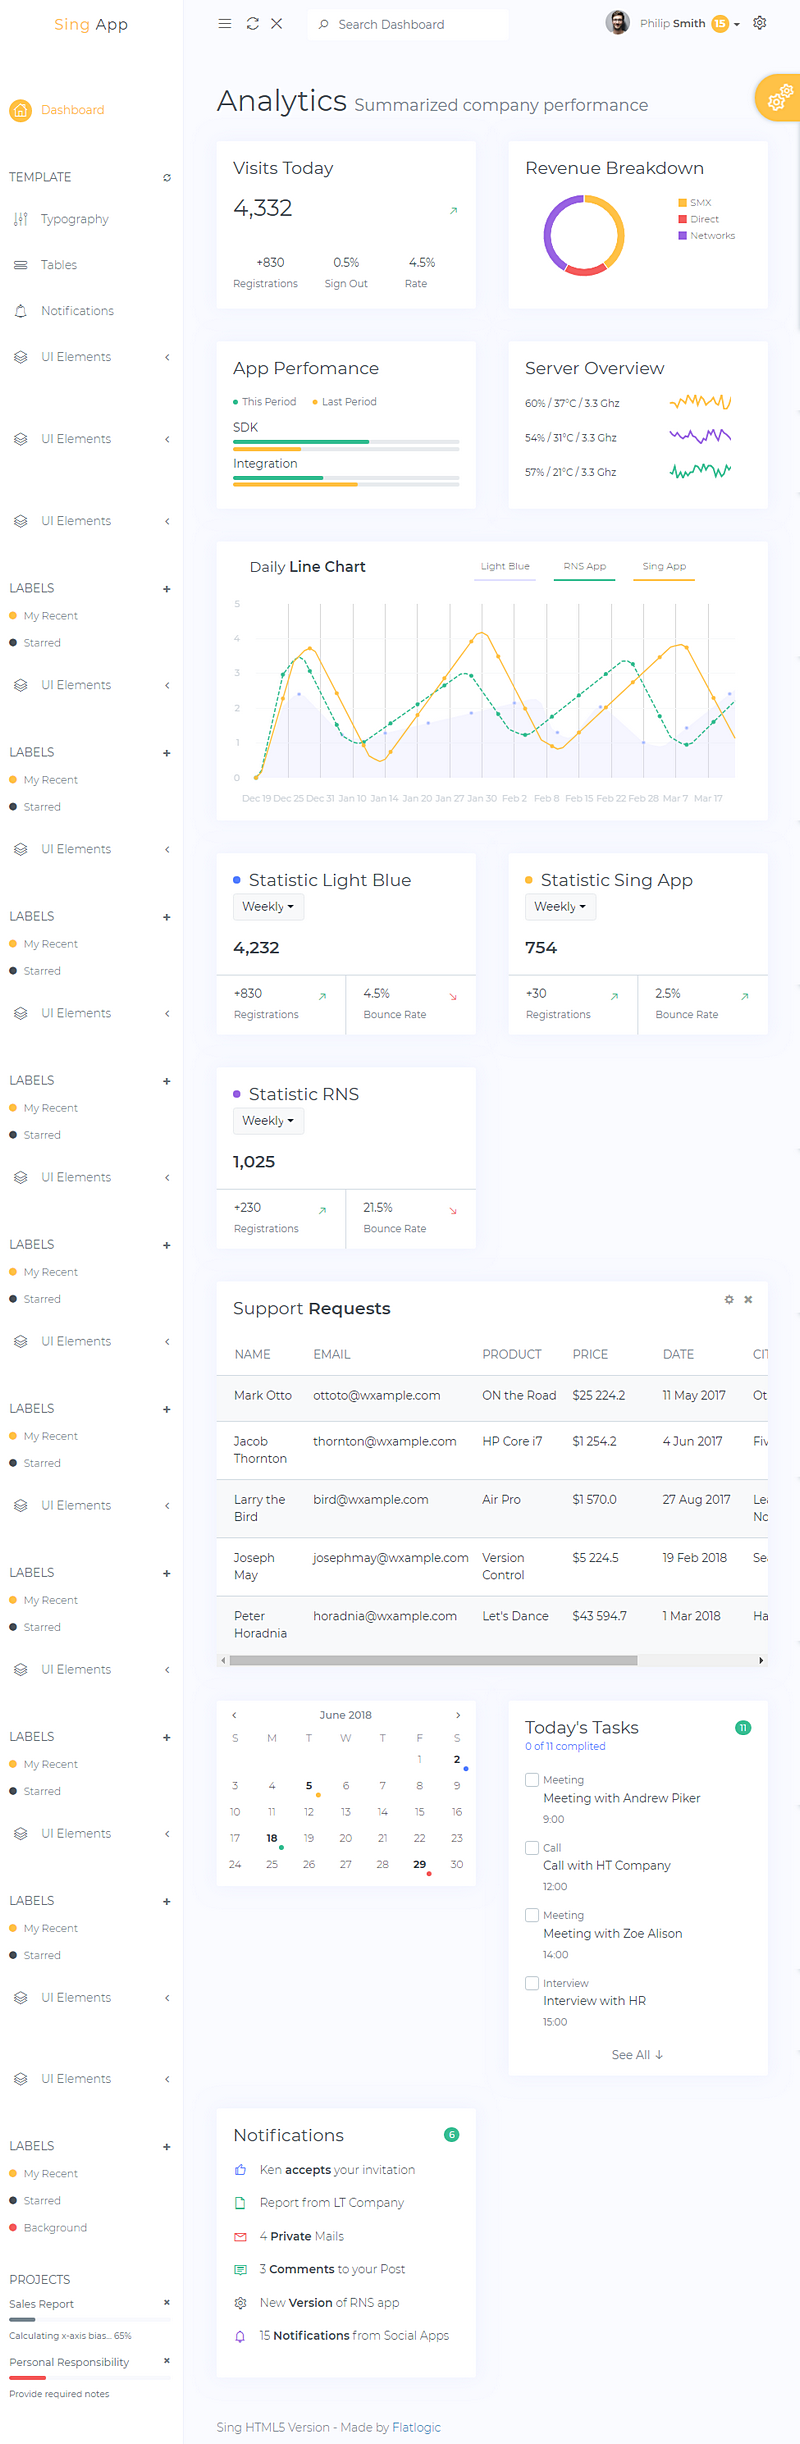Open Typography in the sidebar

point(74,219)
